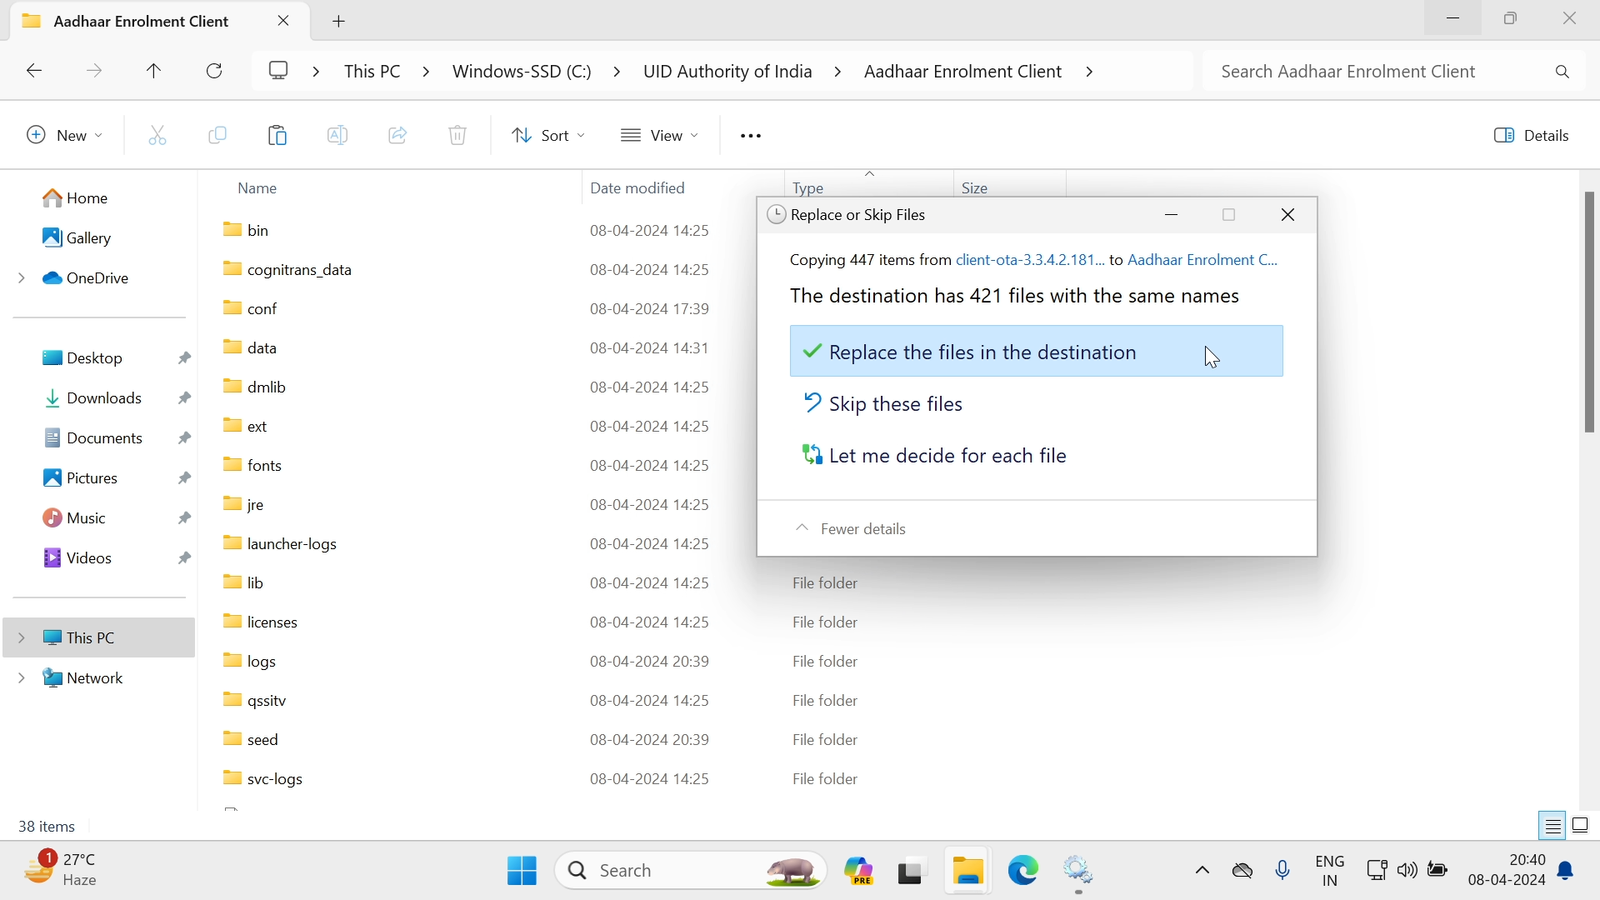Expand the Network tree node

(x=21, y=678)
